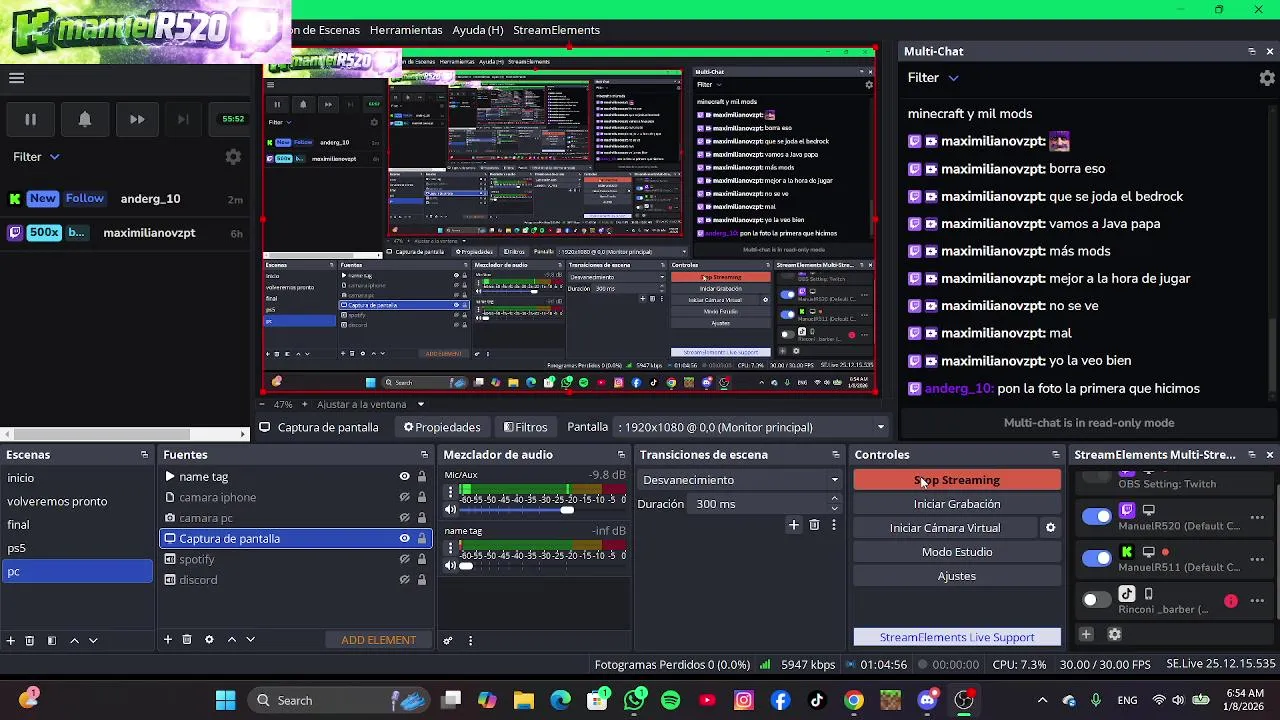Screen dimensions: 1280x720
Task: Click Stop Streaming button
Action: (x=957, y=480)
